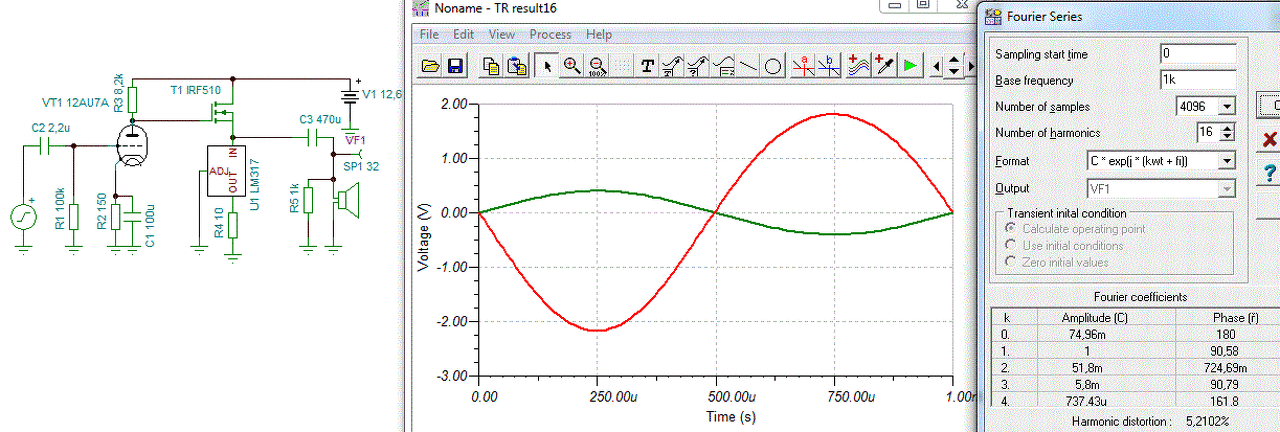Viewport: 1280px width, 432px height.
Task: Click the eyedropper with plus icon
Action: click(884, 66)
